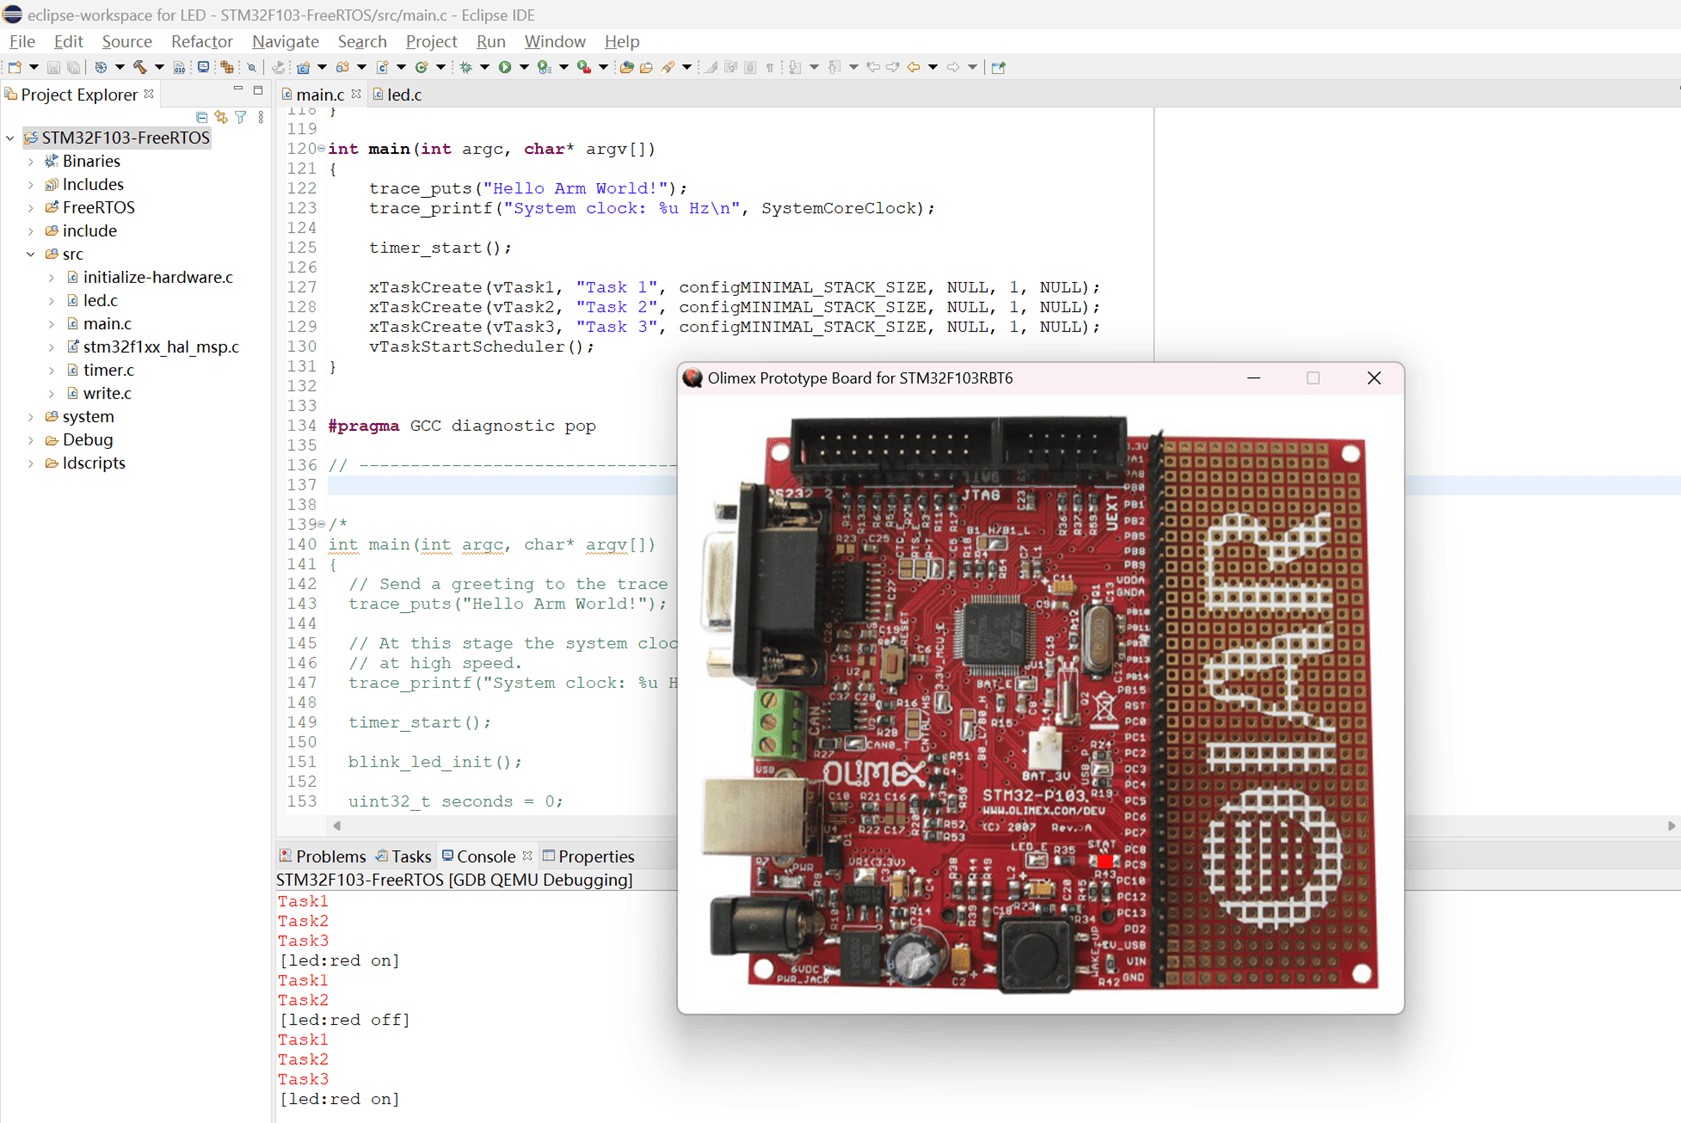Image resolution: width=1681 pixels, height=1123 pixels.
Task: Open Project Explorer filter icon
Action: pos(241,117)
